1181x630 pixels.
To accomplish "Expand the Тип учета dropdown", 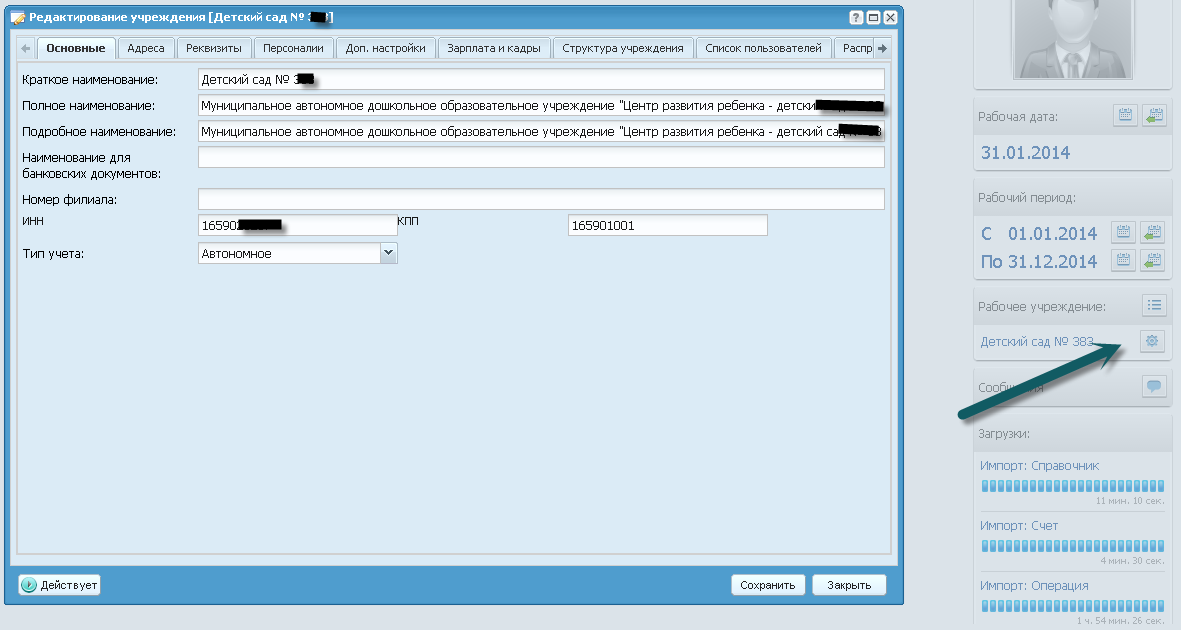I will tap(388, 254).
